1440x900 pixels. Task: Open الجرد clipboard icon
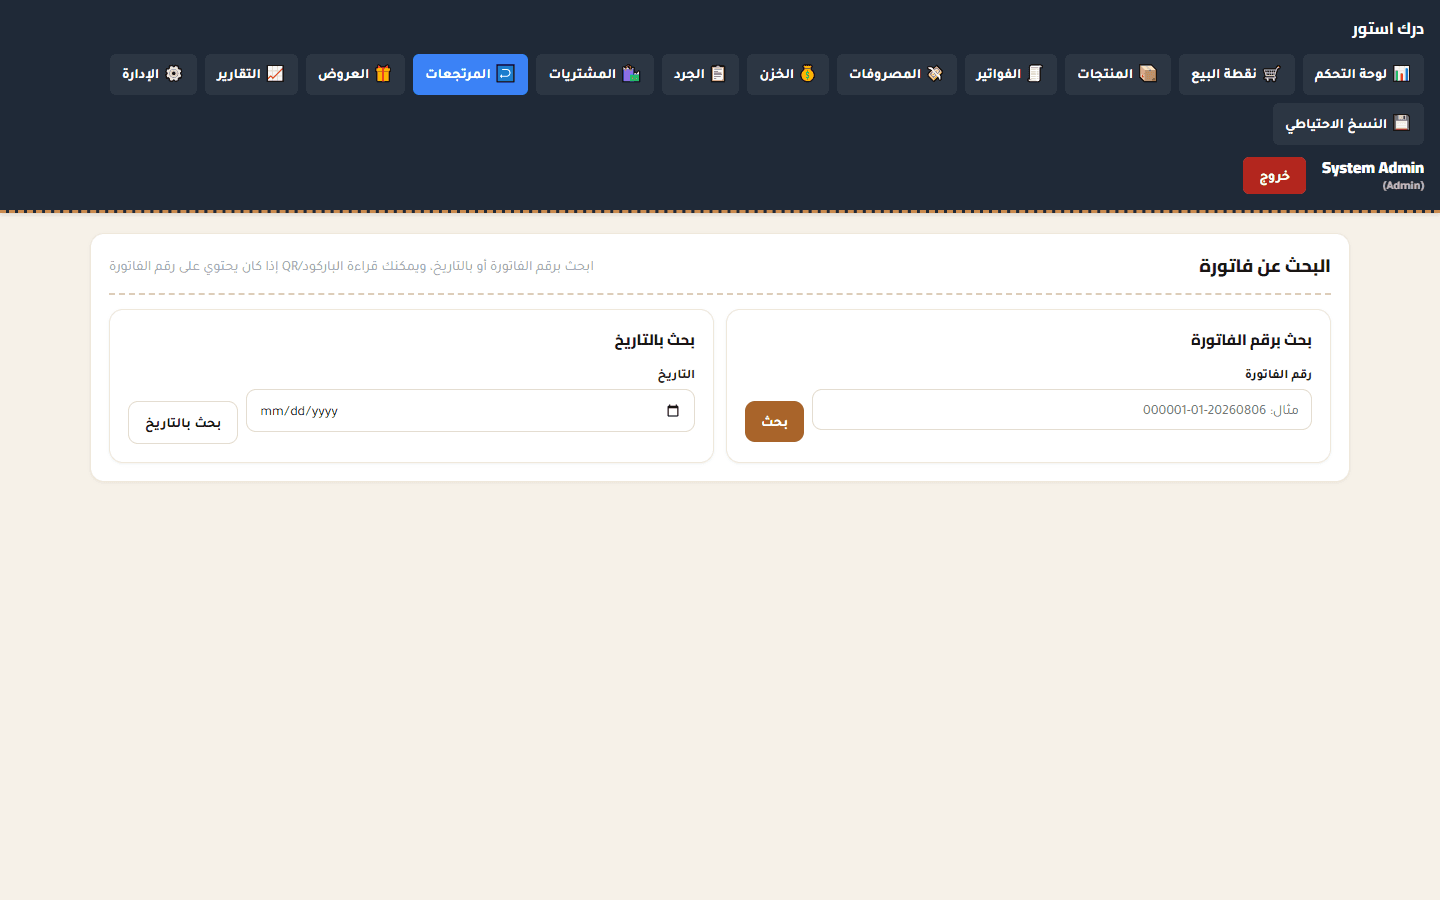[717, 74]
